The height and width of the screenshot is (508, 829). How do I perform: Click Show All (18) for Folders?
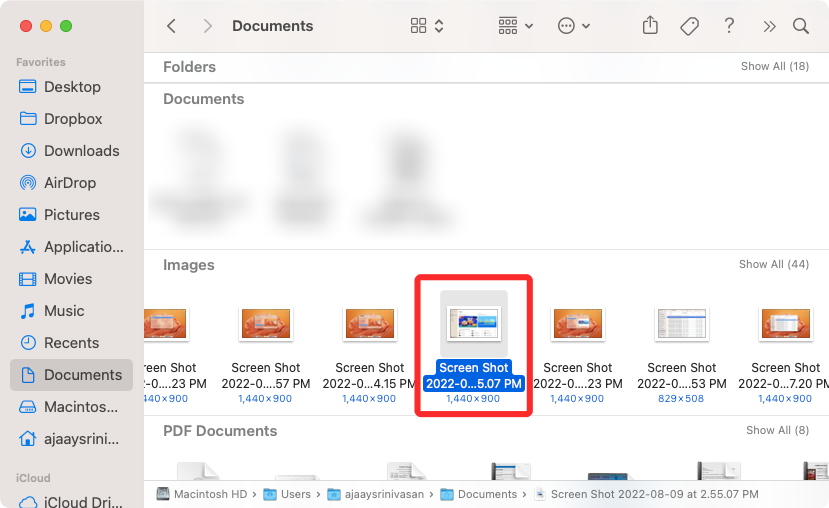[x=774, y=67]
